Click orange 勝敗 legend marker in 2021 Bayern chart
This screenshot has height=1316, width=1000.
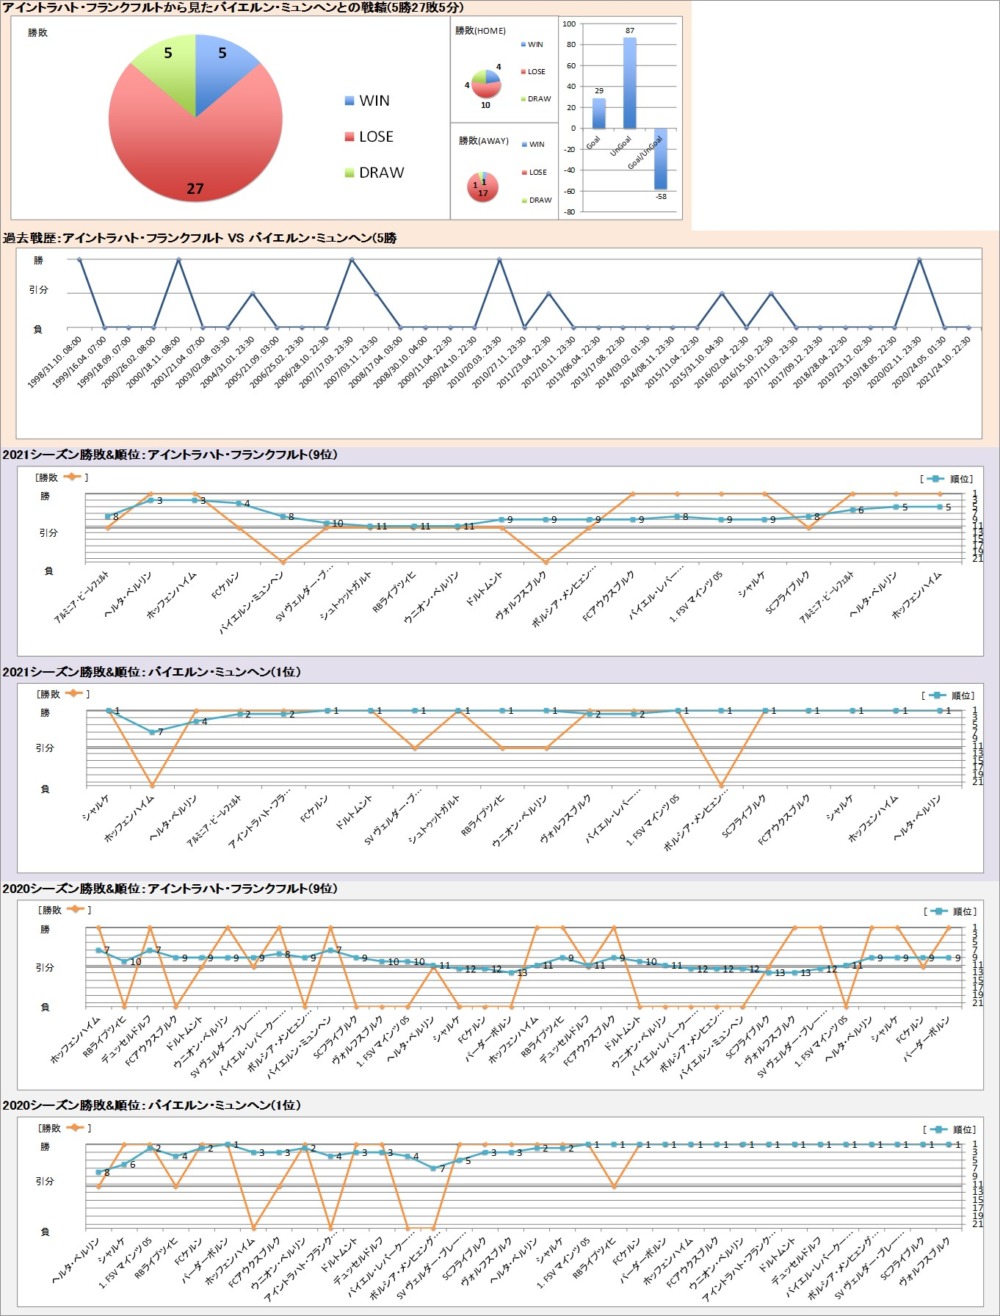pos(72,693)
